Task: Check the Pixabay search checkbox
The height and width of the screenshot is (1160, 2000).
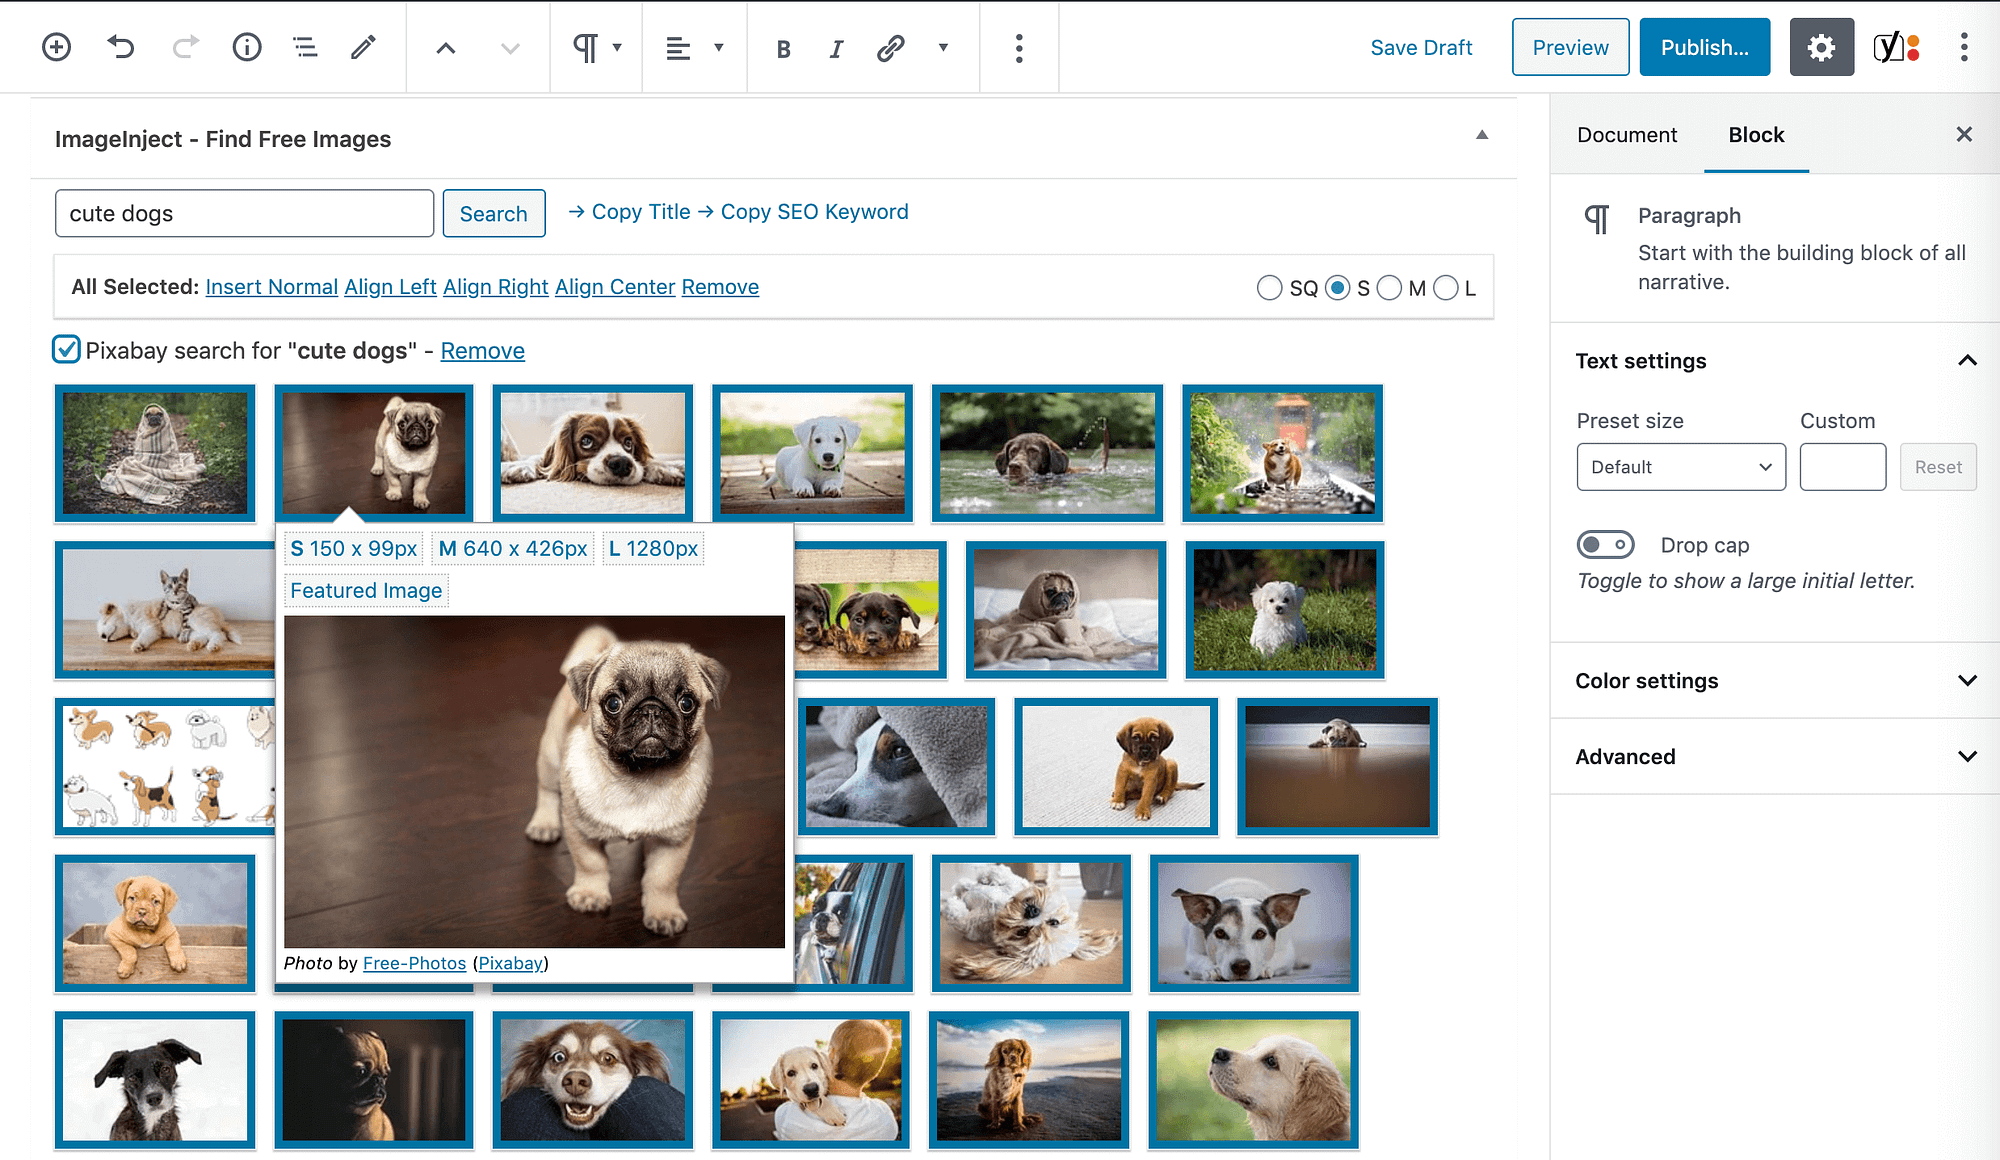Action: [66, 351]
